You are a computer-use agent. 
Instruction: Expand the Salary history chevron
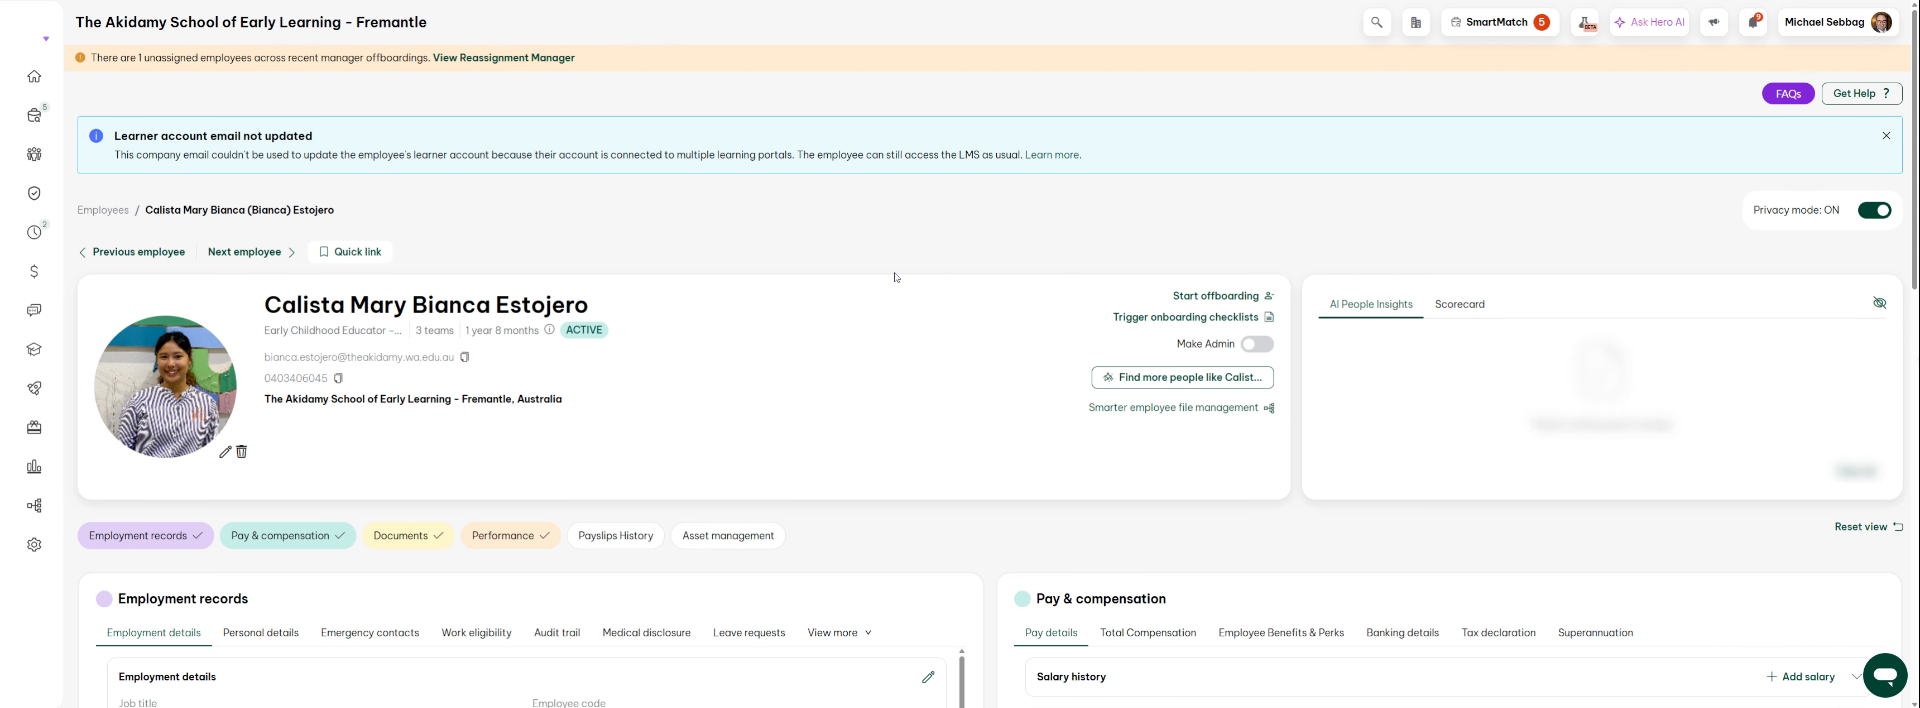click(1857, 677)
